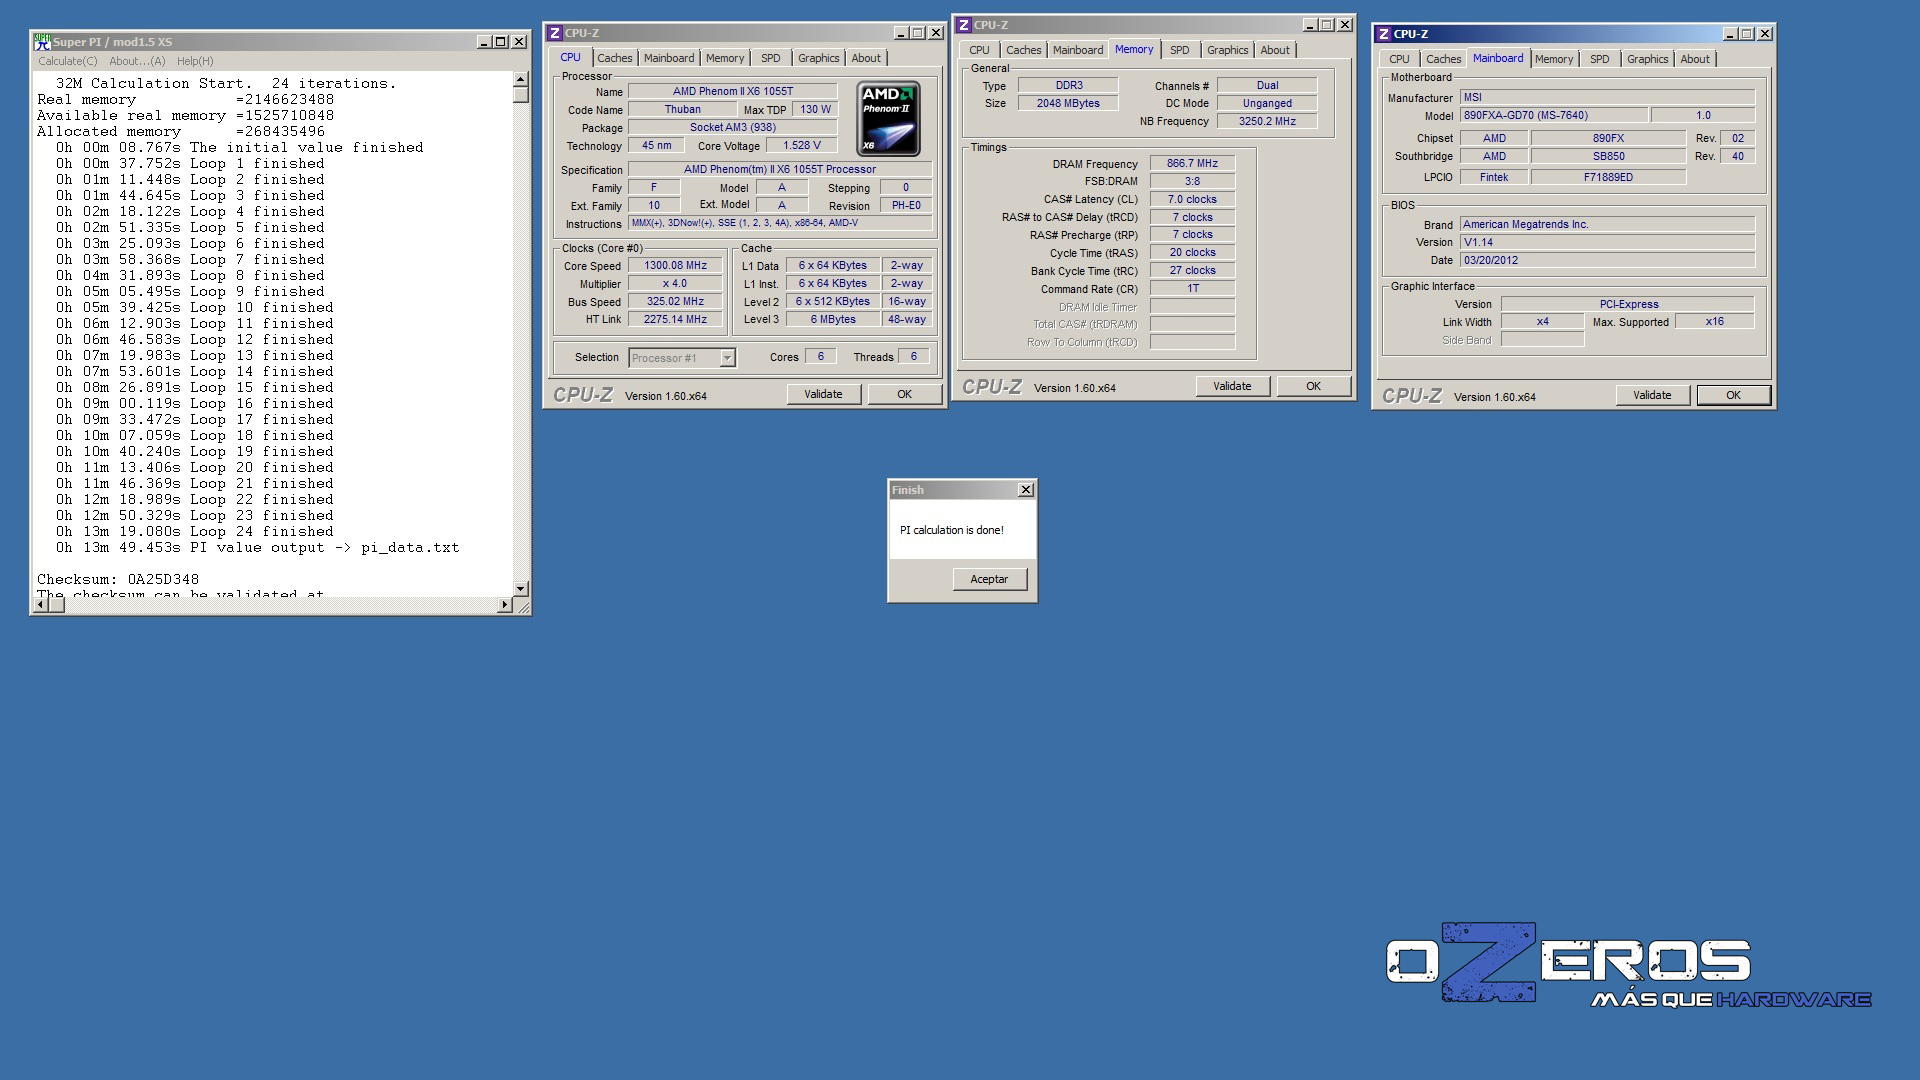
Task: Select SPD tab in Memory CPU-Z window
Action: [x=1180, y=50]
